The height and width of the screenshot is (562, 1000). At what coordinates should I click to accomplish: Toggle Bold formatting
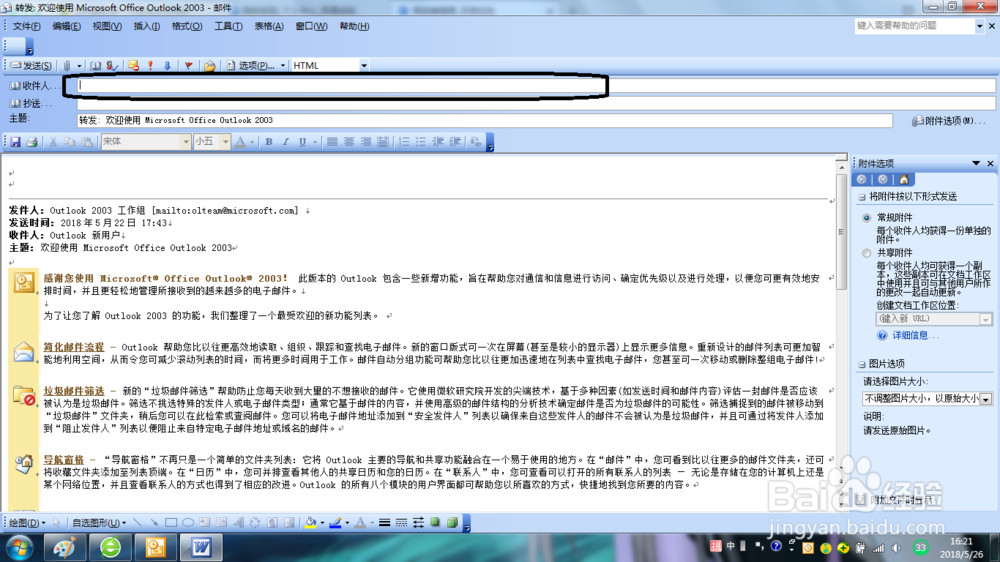click(268, 142)
